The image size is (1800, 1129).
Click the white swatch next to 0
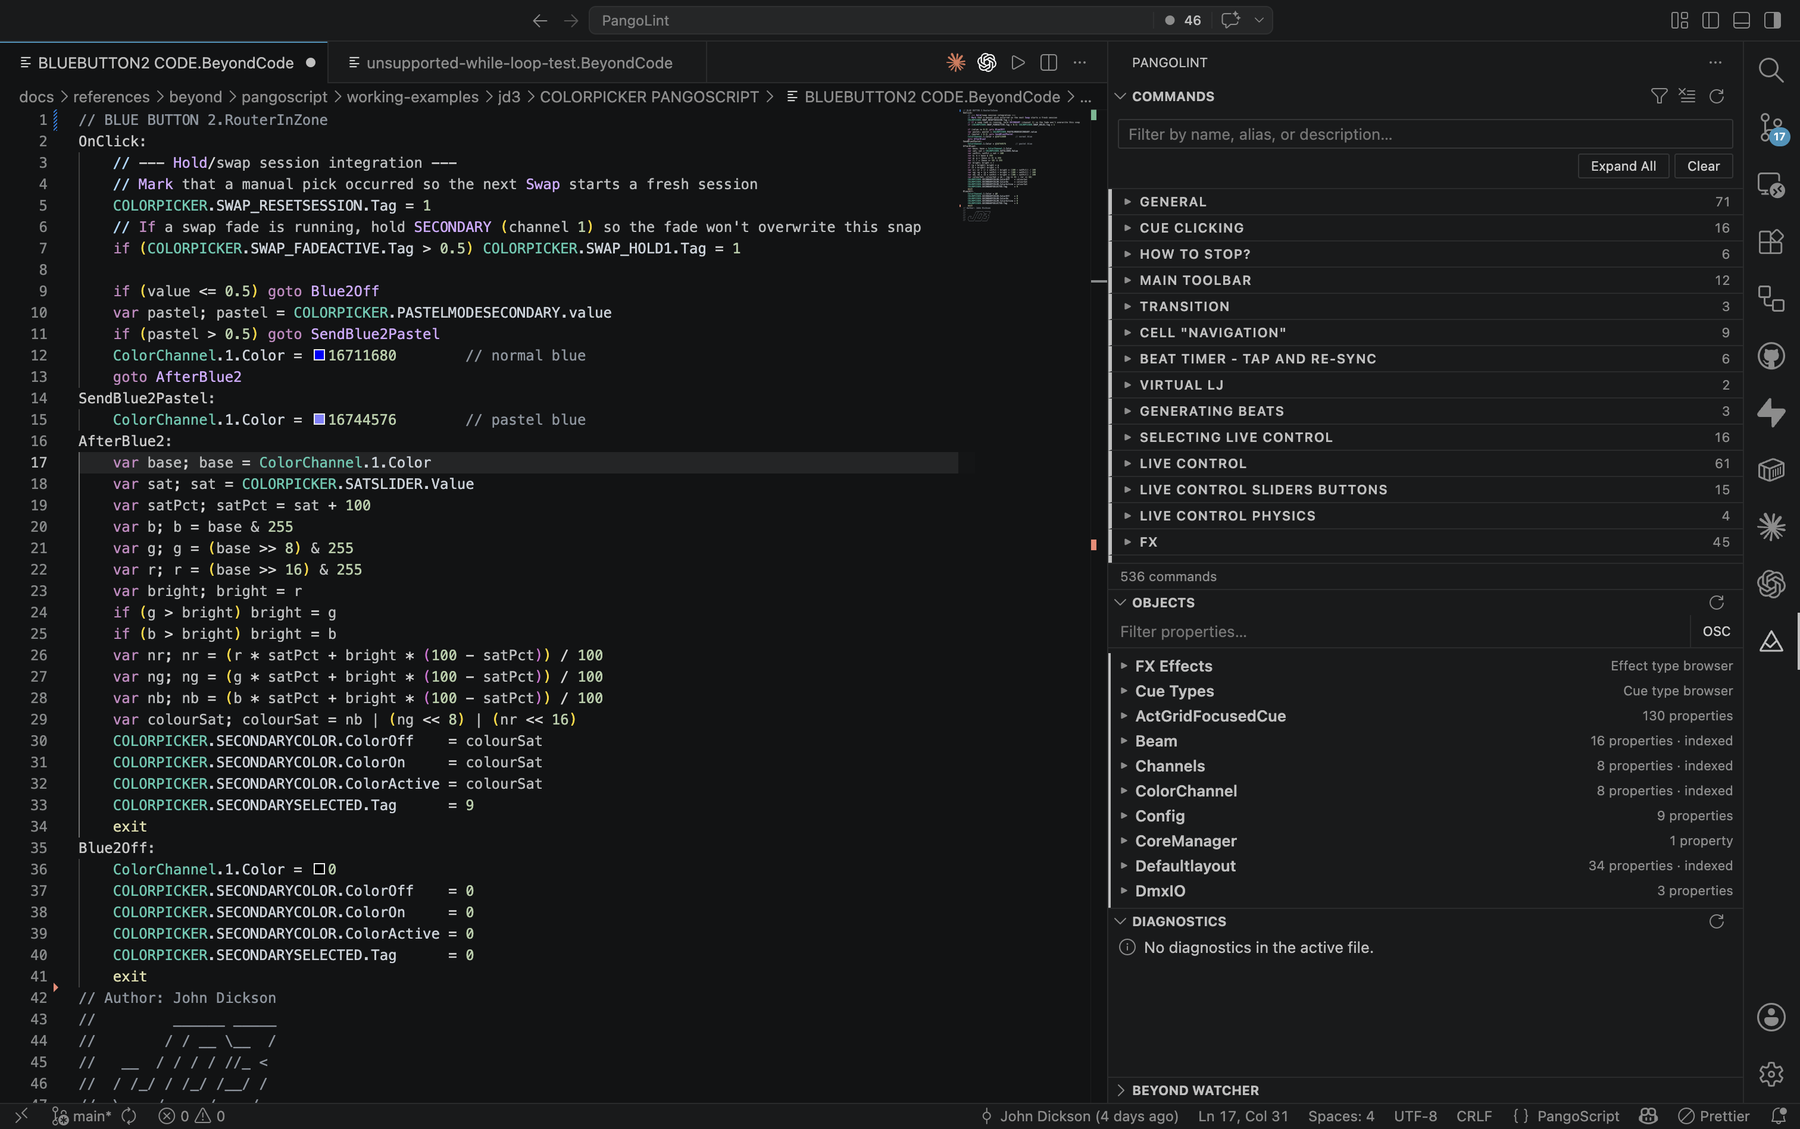319,869
